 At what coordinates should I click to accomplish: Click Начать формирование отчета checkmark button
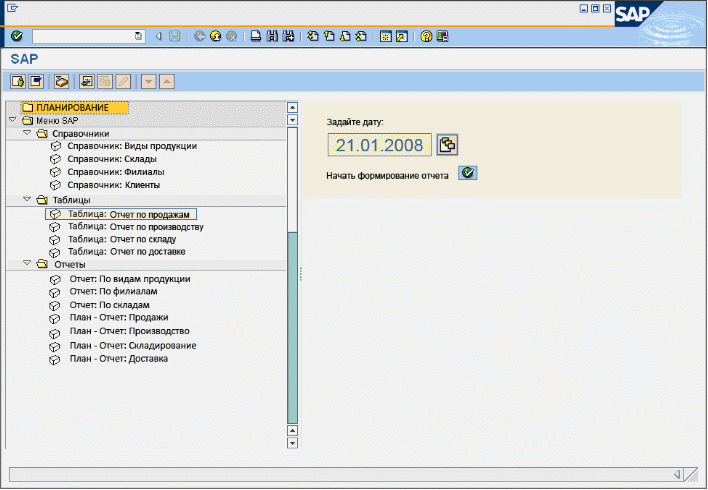click(x=468, y=173)
